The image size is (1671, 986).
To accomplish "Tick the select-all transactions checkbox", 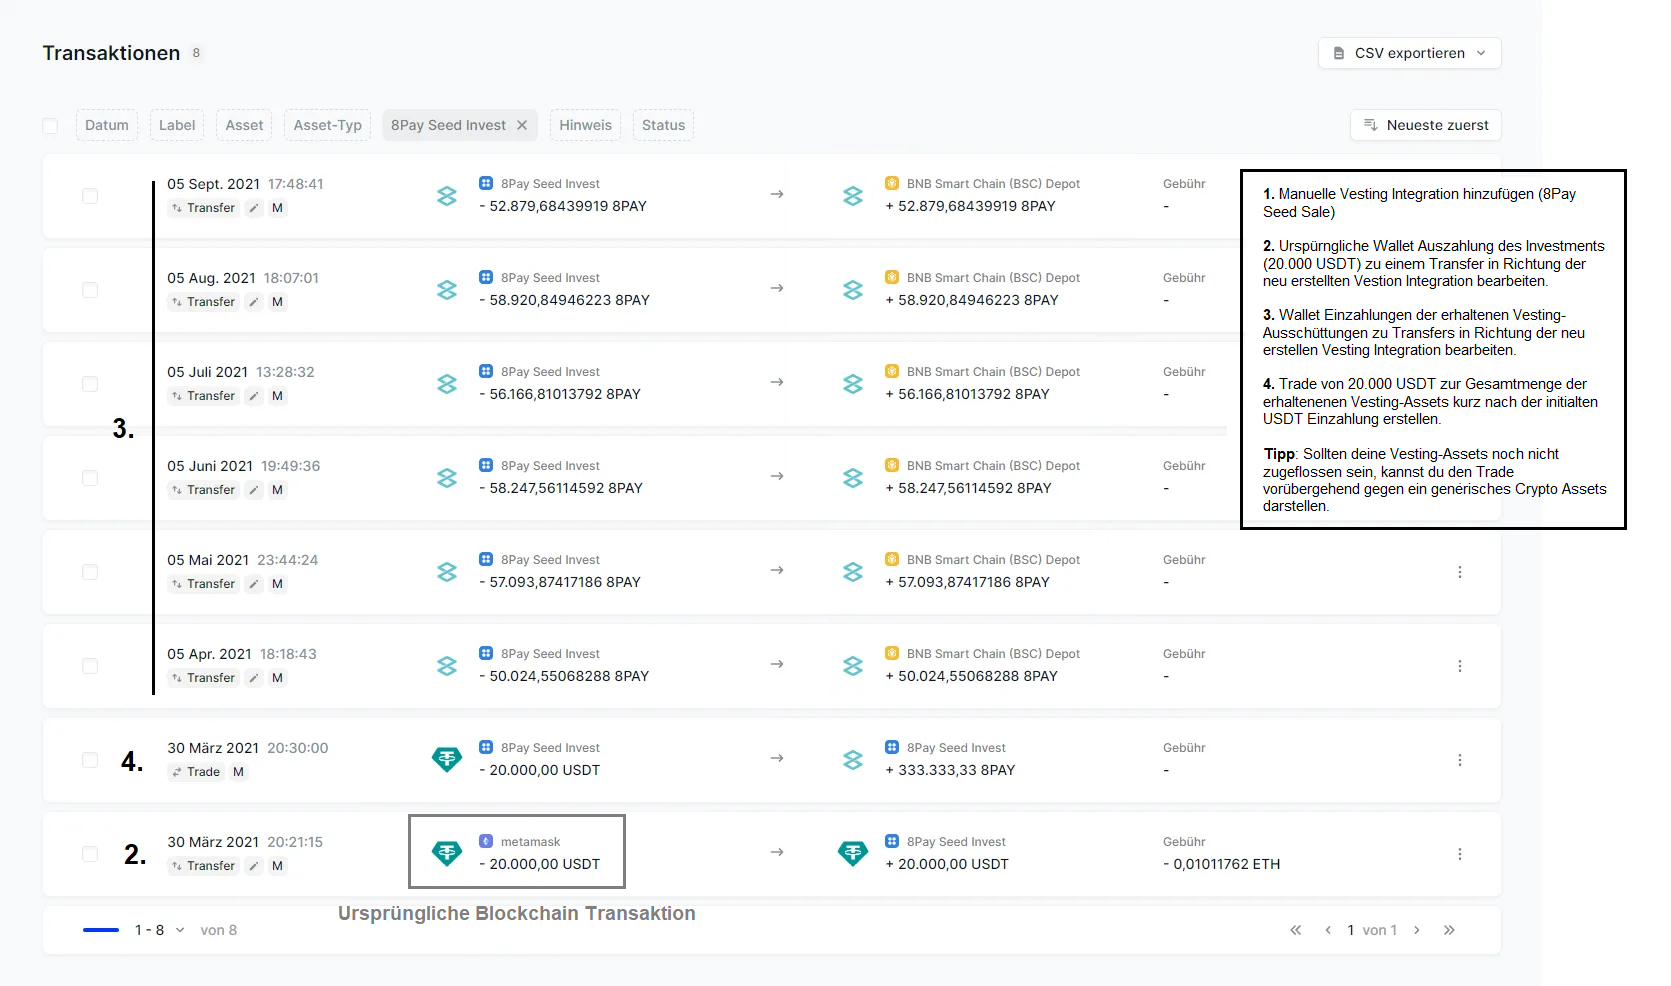I will 50,126.
